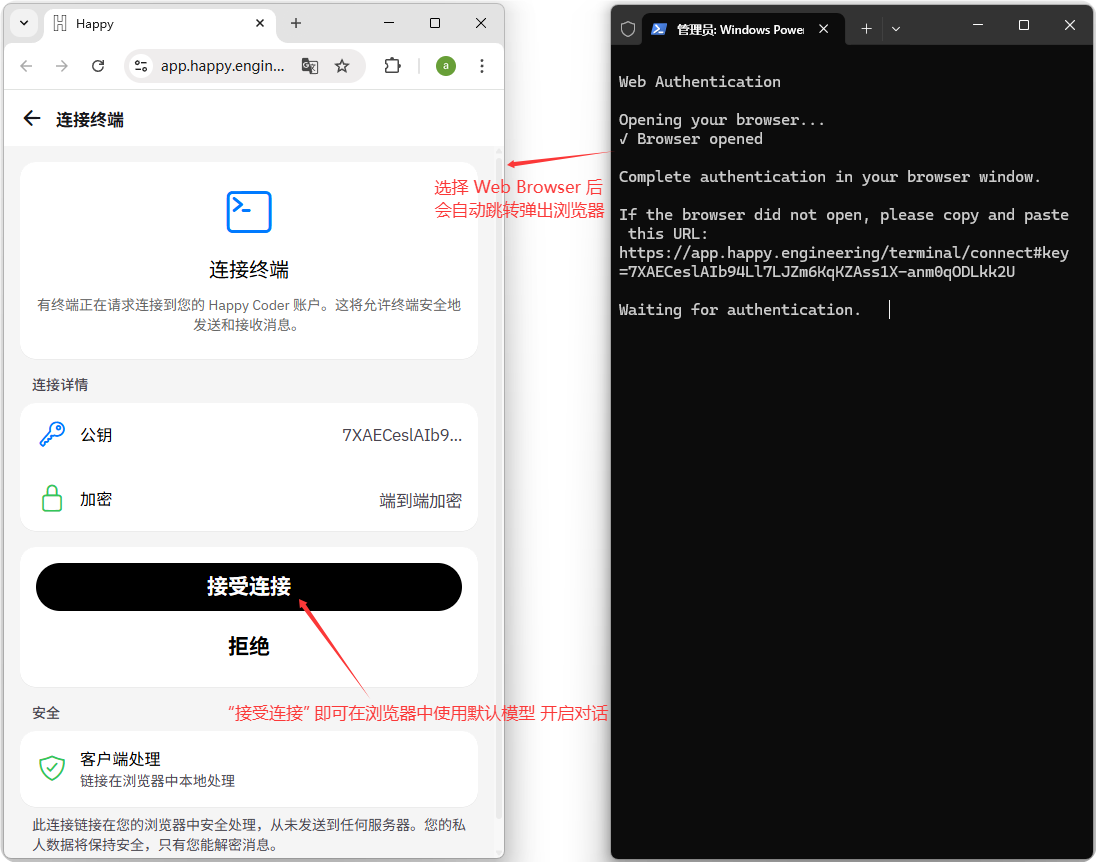Select the Happy browser tab

coord(150,24)
